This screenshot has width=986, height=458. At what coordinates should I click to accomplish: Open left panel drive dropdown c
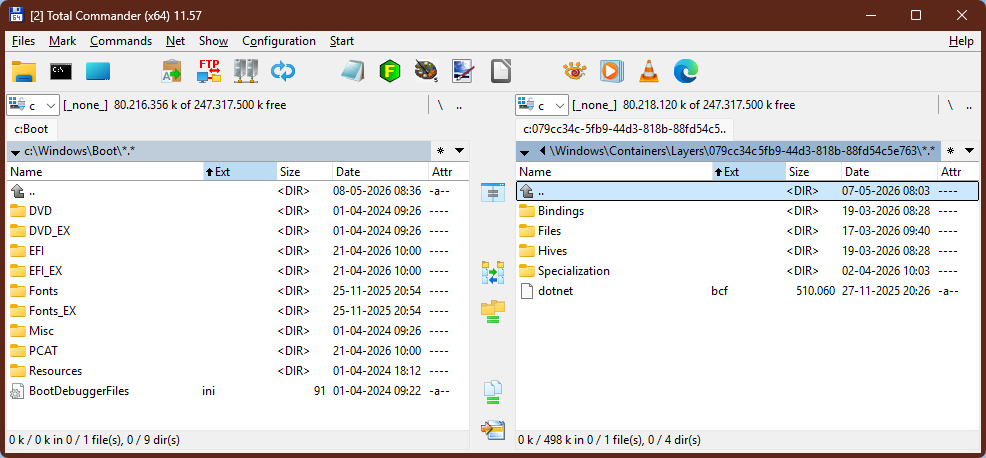[33, 105]
